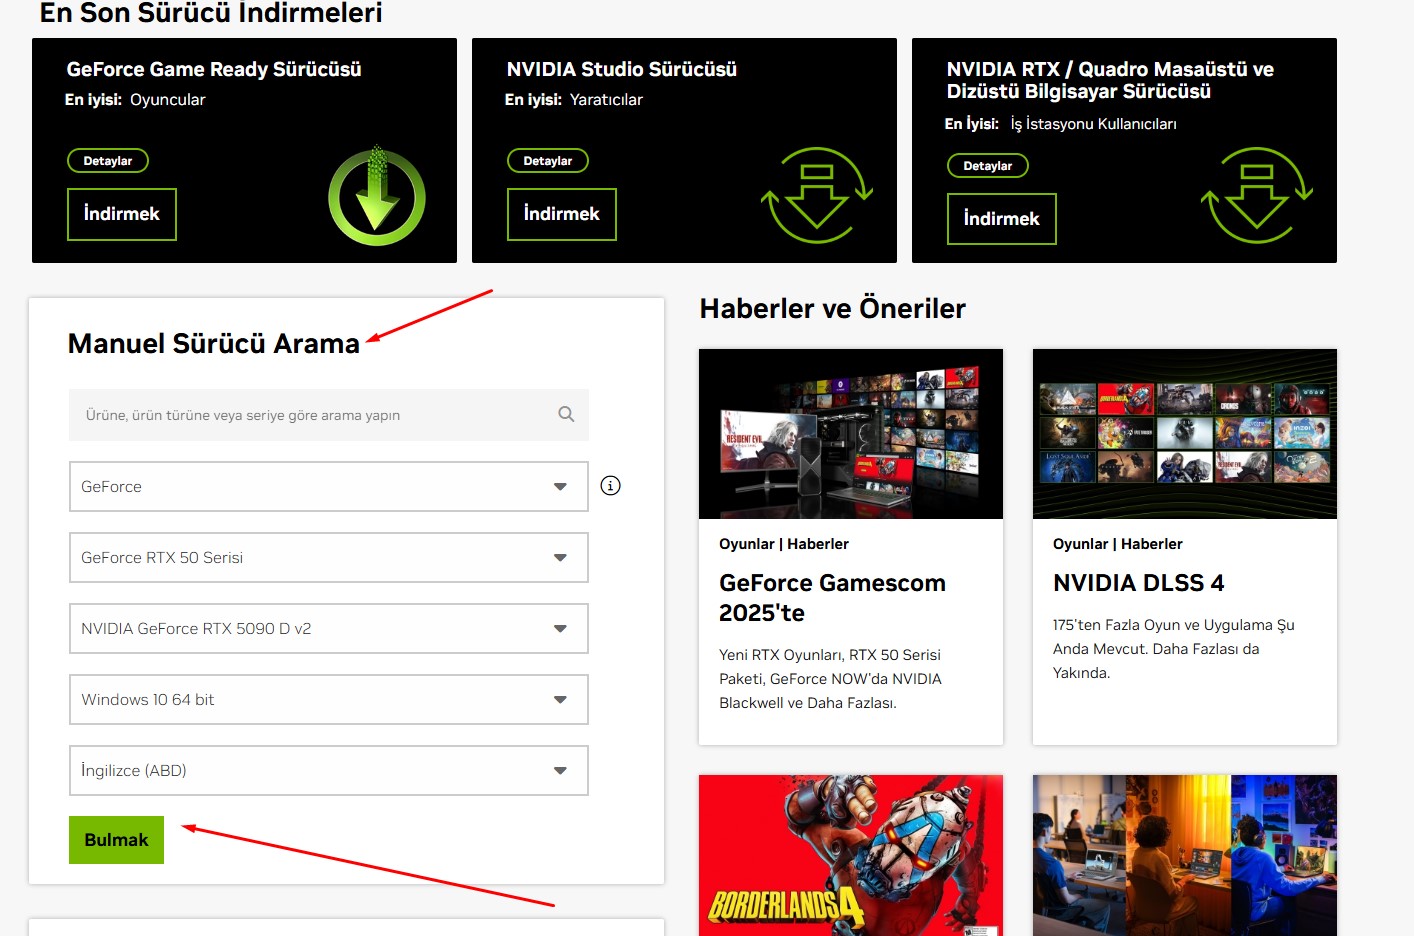The image size is (1414, 936).
Task: Open the GeForce product type dropdown
Action: pyautogui.click(x=328, y=487)
